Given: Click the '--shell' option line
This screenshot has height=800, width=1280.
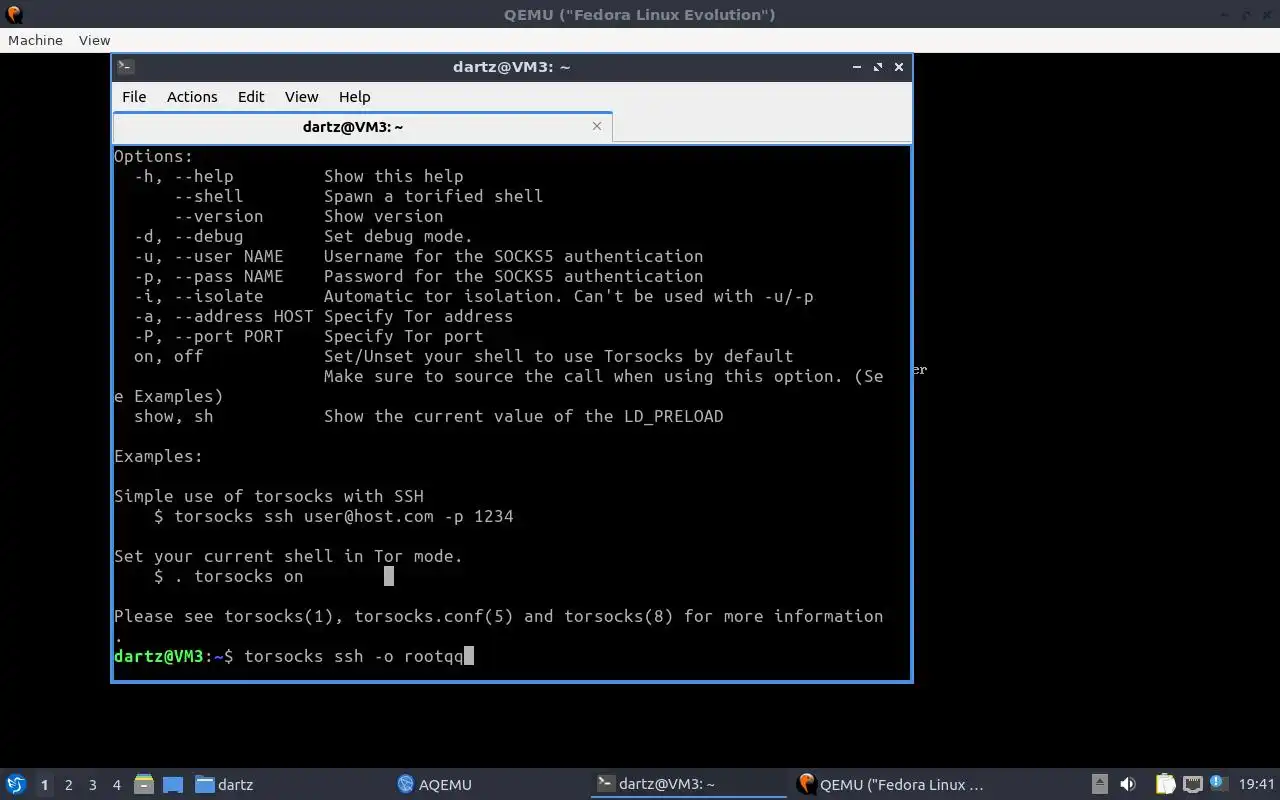Looking at the screenshot, I should click(359, 196).
